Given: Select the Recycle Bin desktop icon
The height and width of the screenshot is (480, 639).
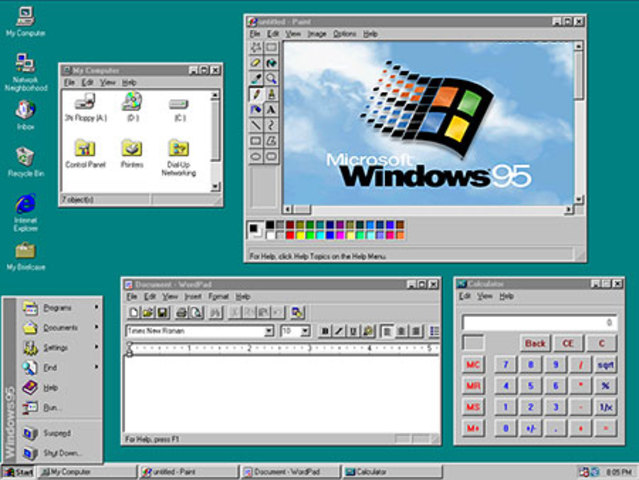Looking at the screenshot, I should pyautogui.click(x=25, y=162).
